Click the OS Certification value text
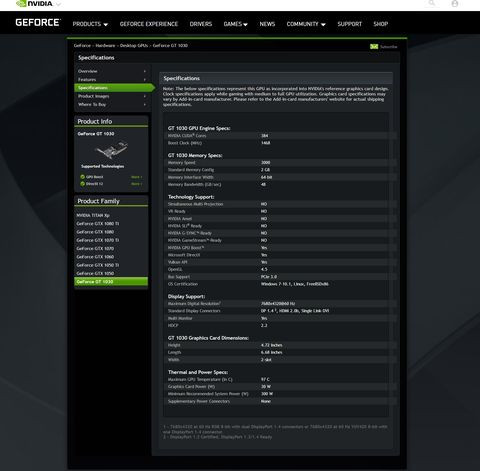 (x=295, y=284)
